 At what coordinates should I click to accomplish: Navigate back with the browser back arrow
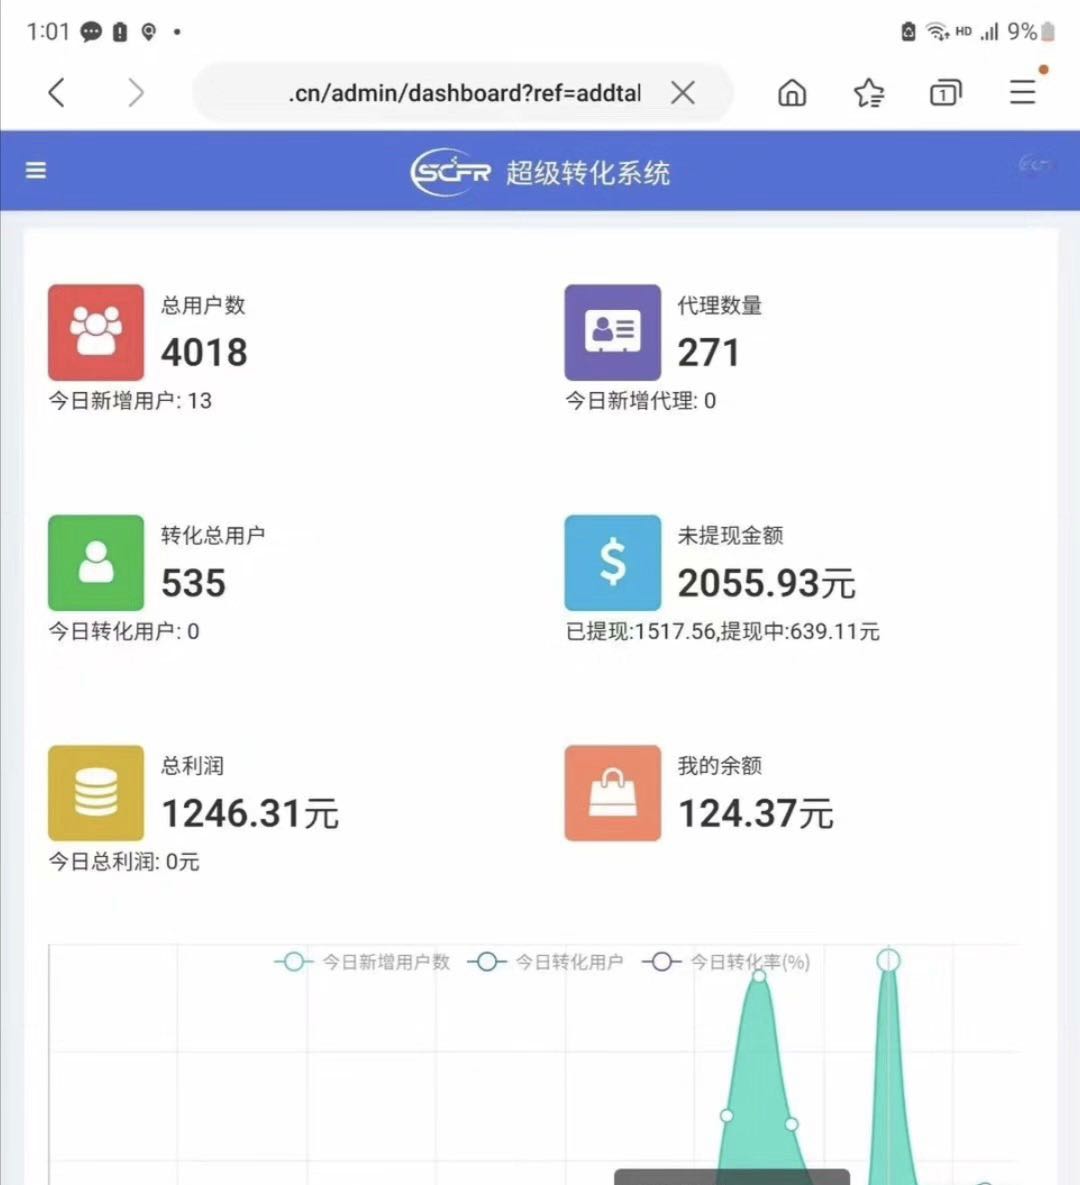pyautogui.click(x=57, y=93)
